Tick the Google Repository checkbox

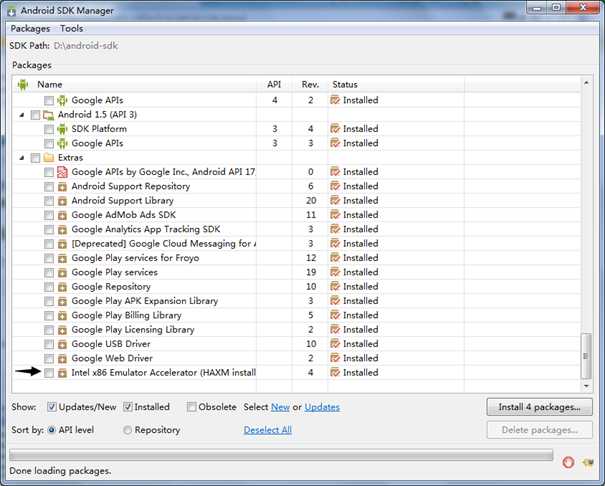(x=49, y=287)
